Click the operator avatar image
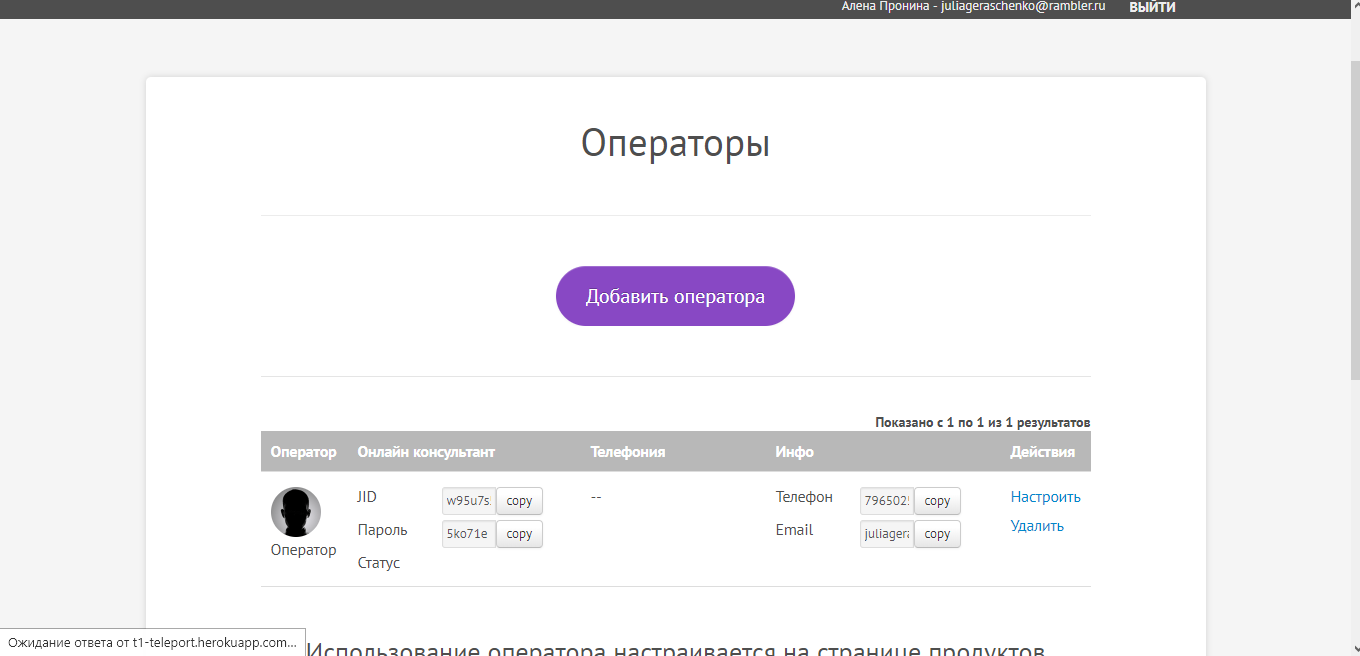This screenshot has height=656, width=1360. [296, 511]
